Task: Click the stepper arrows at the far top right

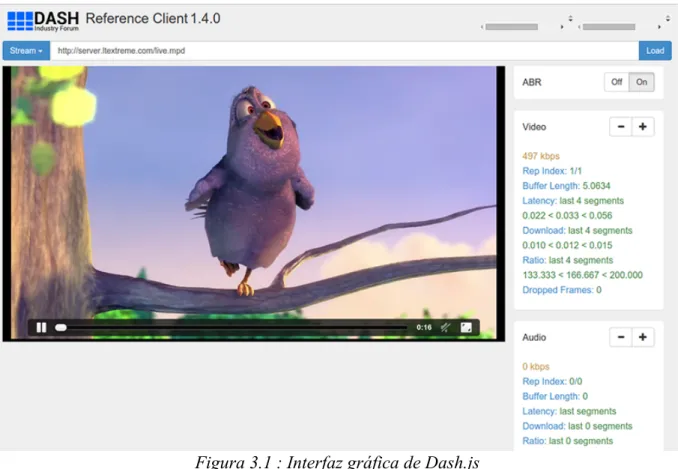Action: (668, 19)
